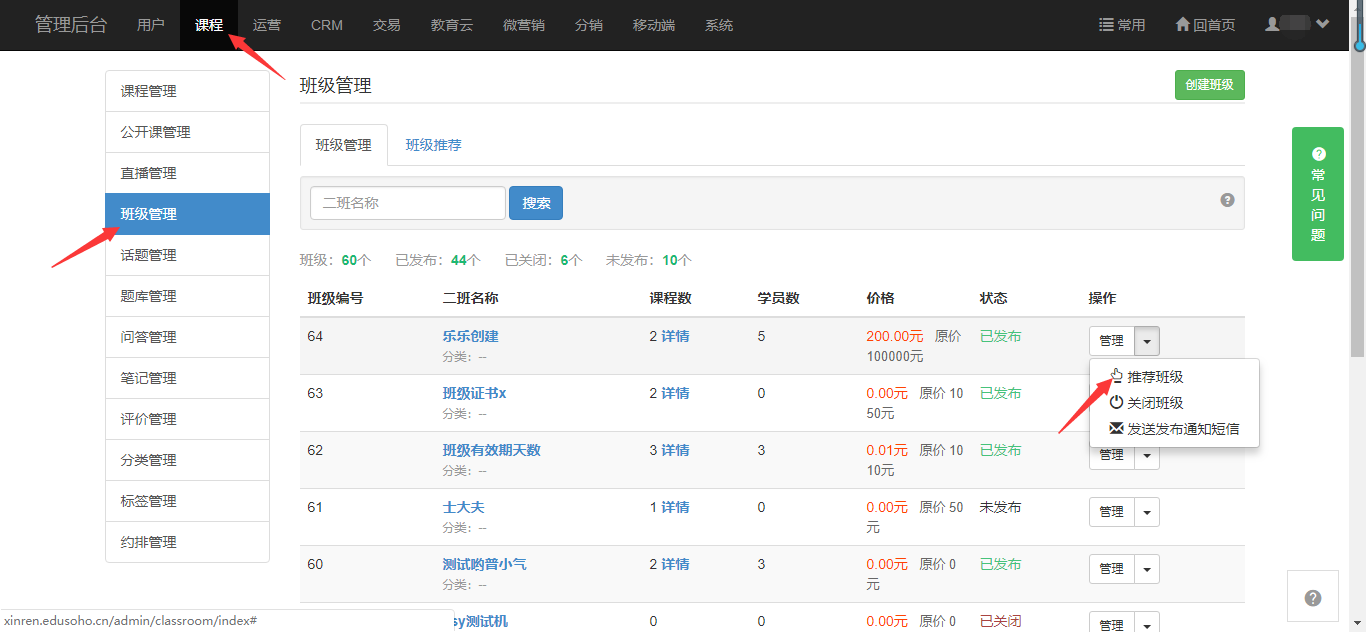
Task: Click the 回首页 home icon
Action: [x=1205, y=25]
